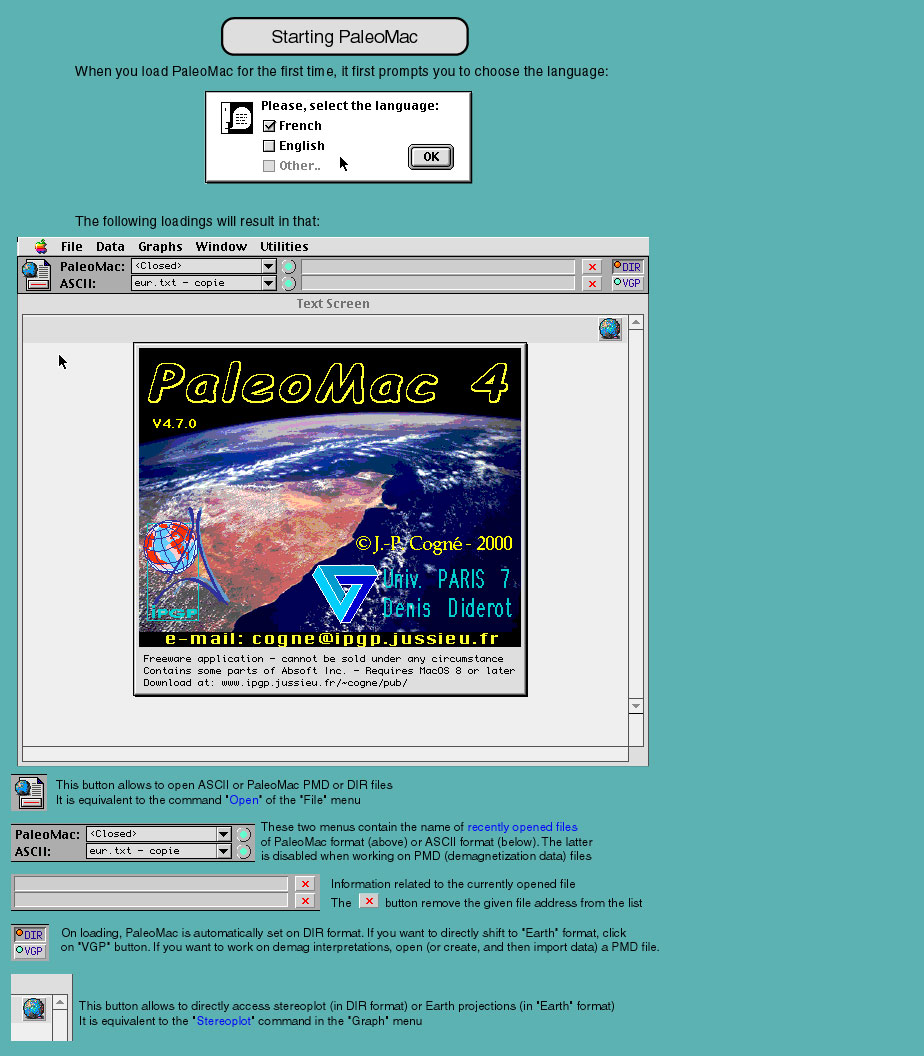
Task: Select the VGP radio left of 'on "VGP" button'
Action: pyautogui.click(x=29, y=950)
